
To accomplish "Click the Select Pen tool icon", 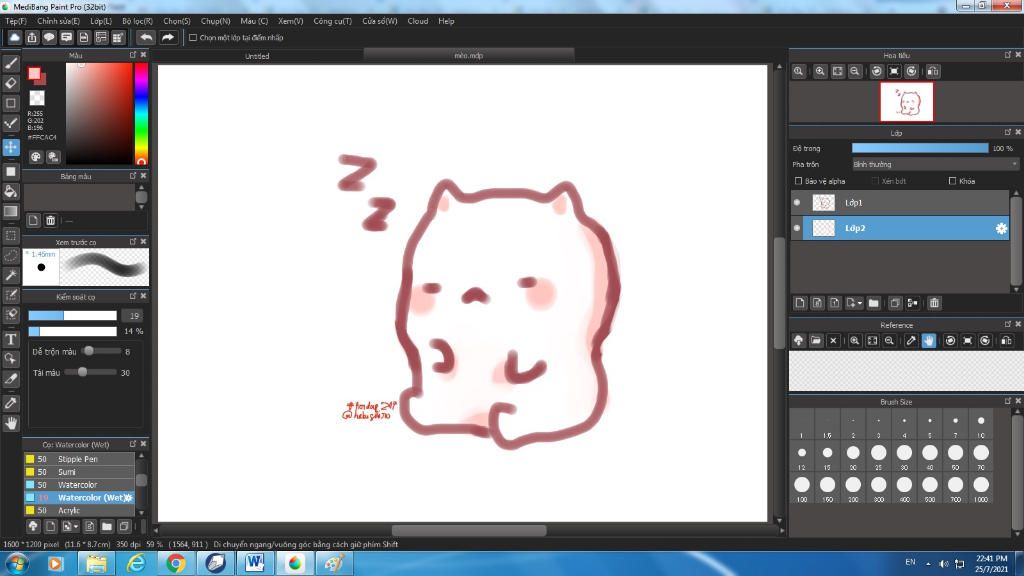I will [x=11, y=296].
